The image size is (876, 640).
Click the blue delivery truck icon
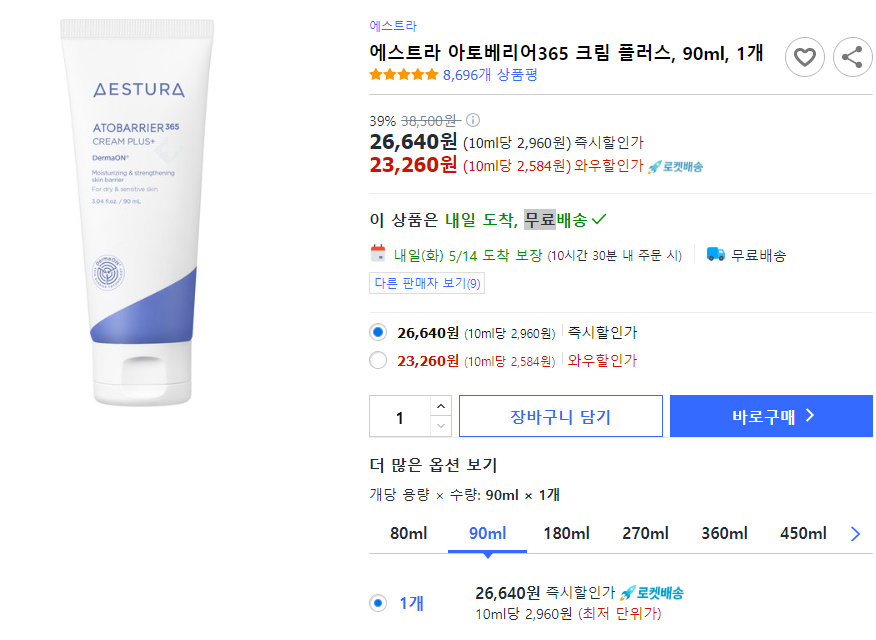click(x=716, y=255)
